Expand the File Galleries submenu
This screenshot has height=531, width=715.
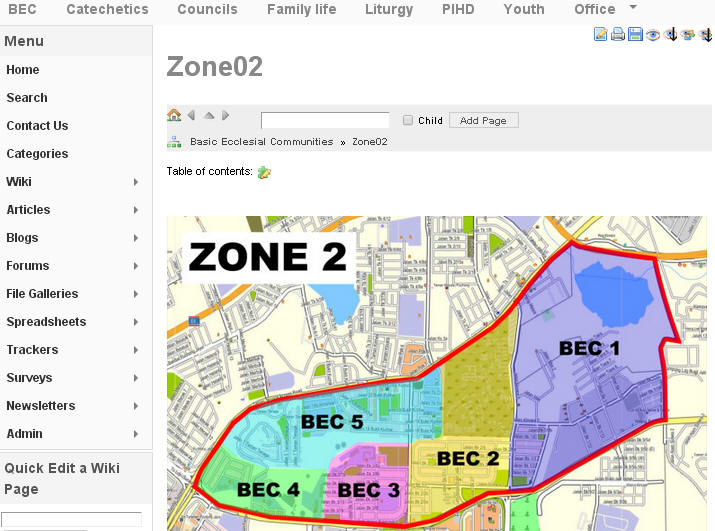point(135,294)
